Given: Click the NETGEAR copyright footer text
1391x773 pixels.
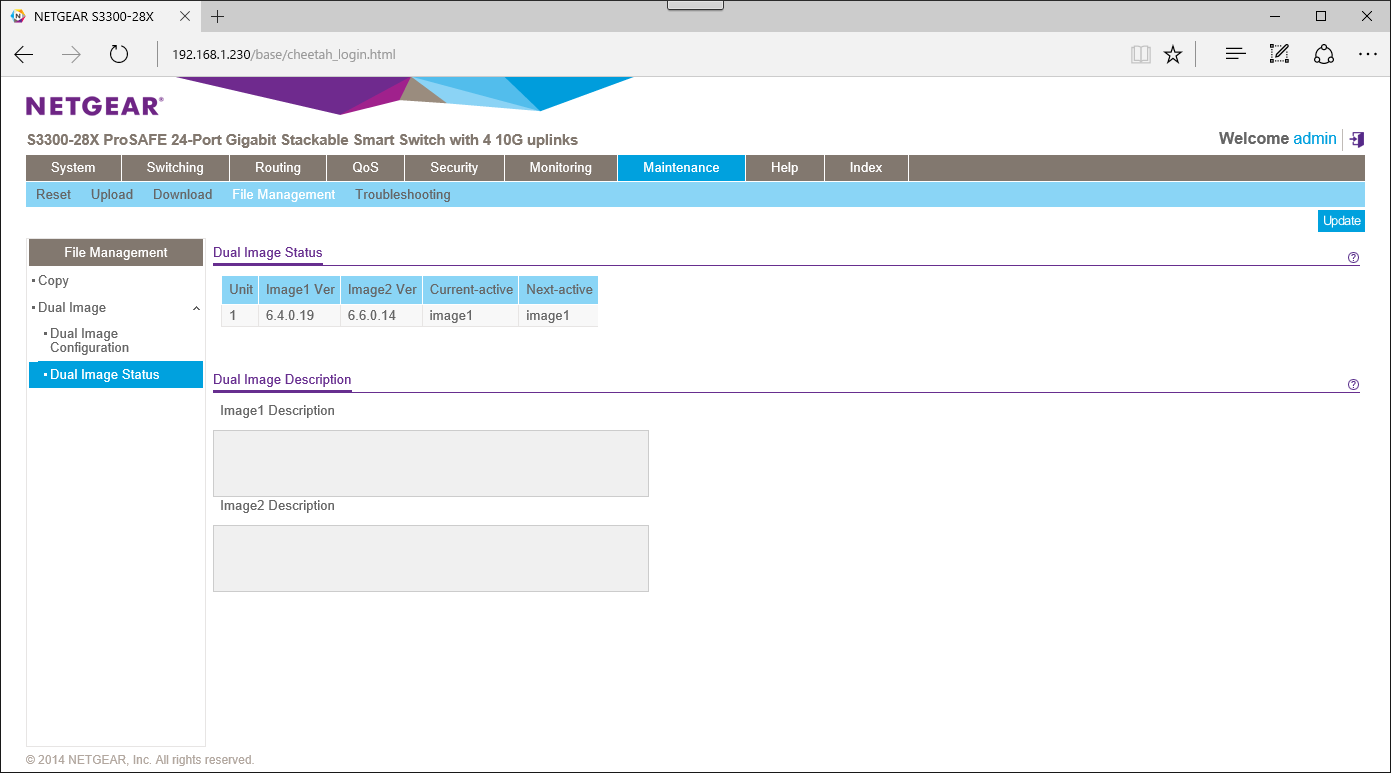Looking at the screenshot, I should [140, 760].
